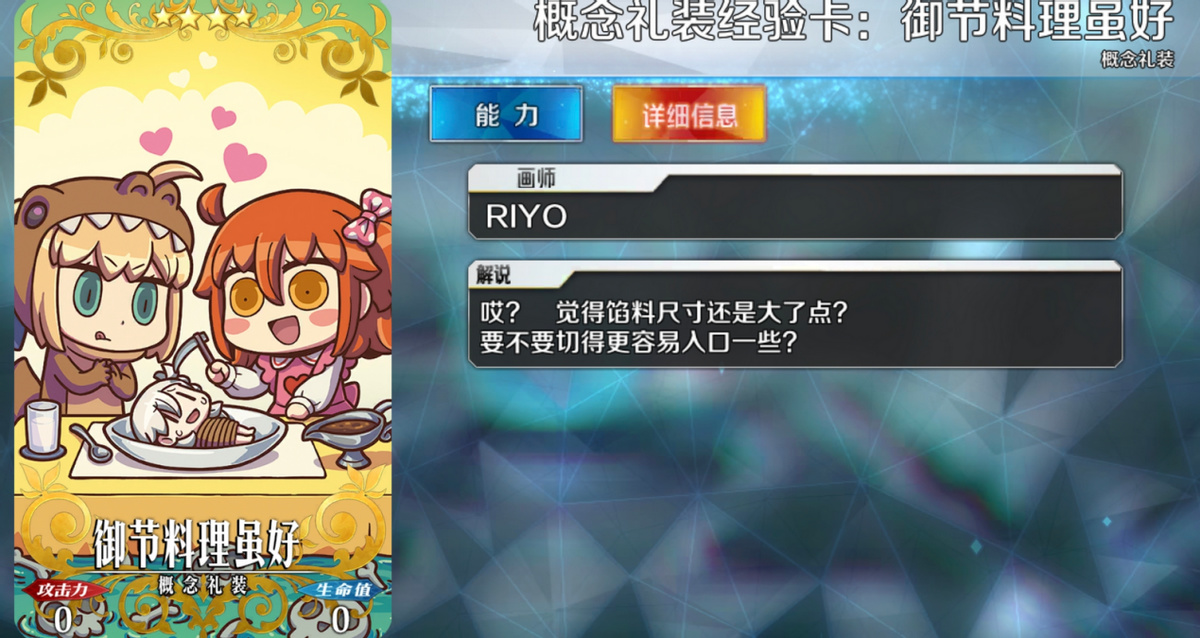
Task: Select the 画师 label header
Action: click(535, 180)
